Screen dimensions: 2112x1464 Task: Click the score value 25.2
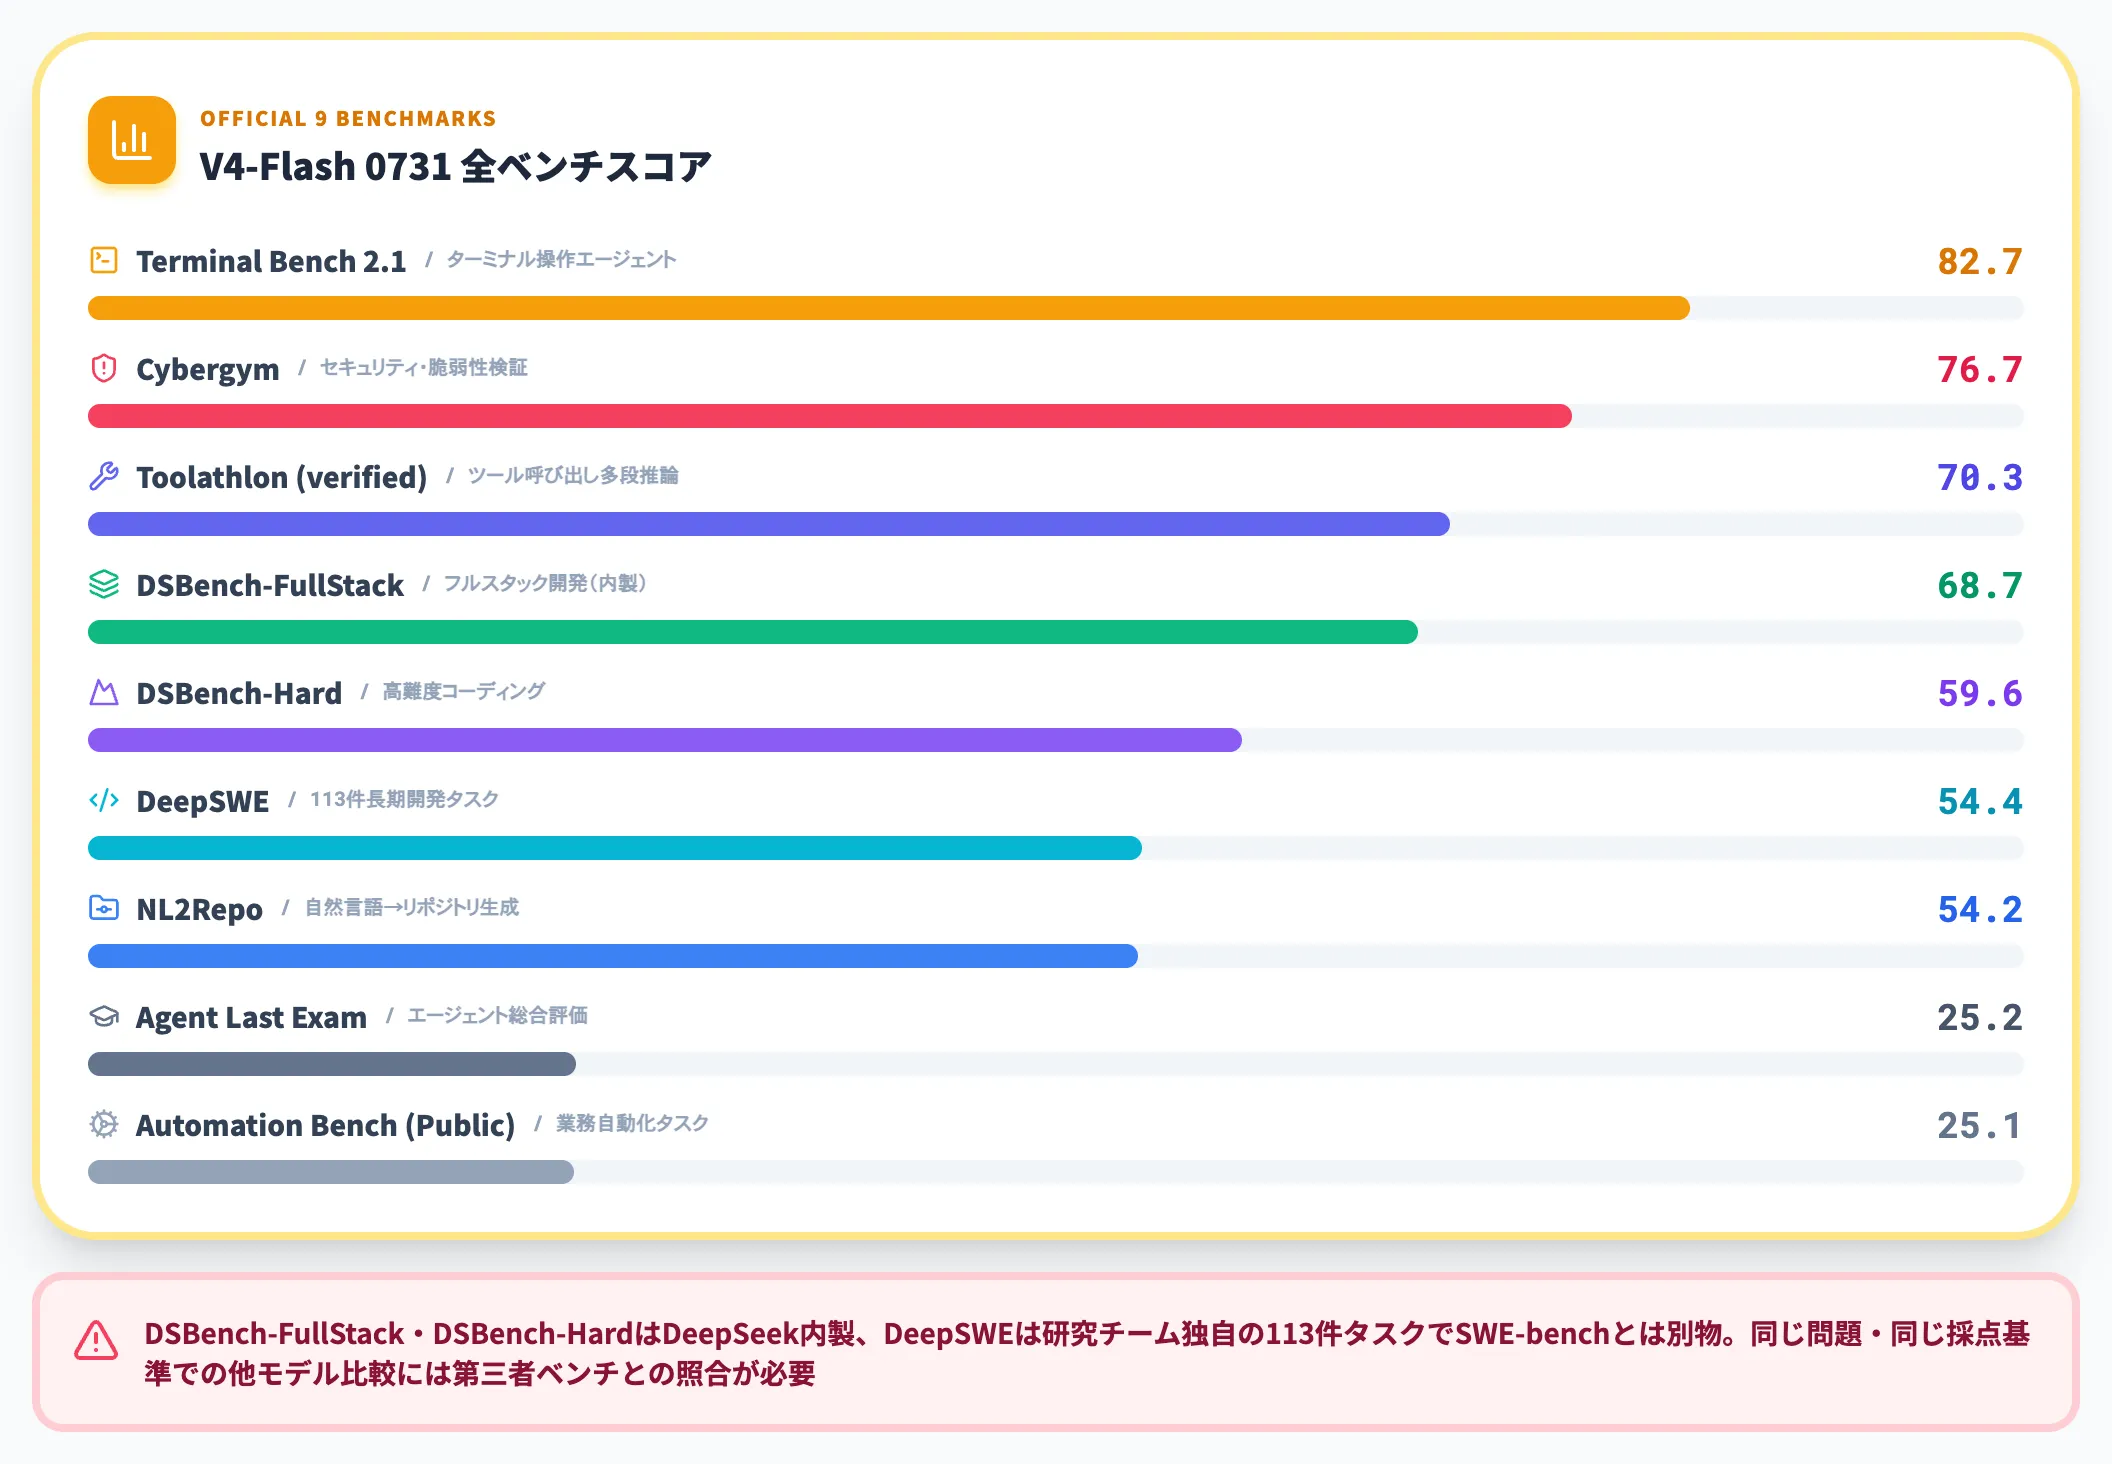click(1980, 1017)
